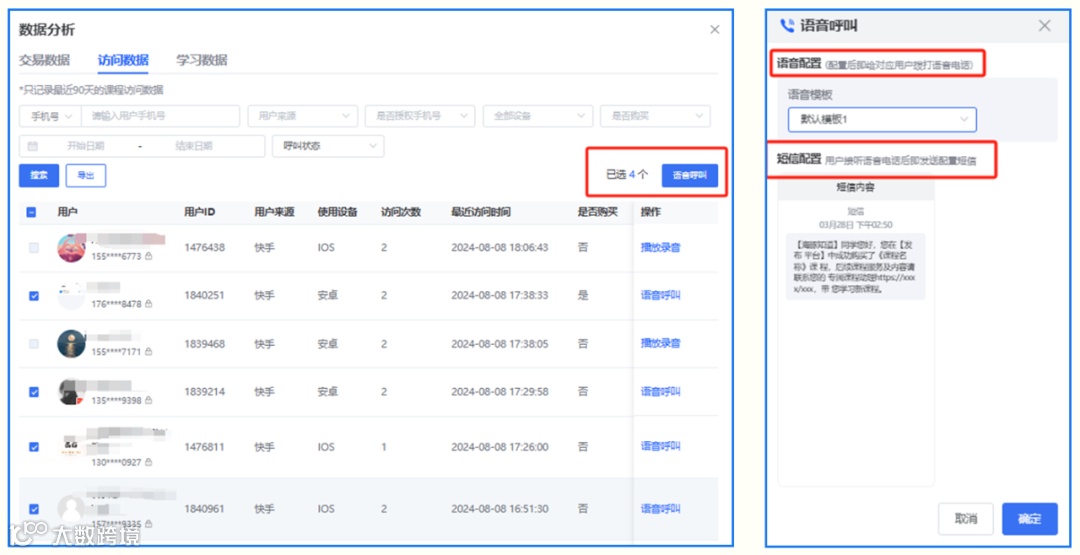Click lock icon next to 135****9398
Viewport: 1080px width, 555px height.
(149, 400)
